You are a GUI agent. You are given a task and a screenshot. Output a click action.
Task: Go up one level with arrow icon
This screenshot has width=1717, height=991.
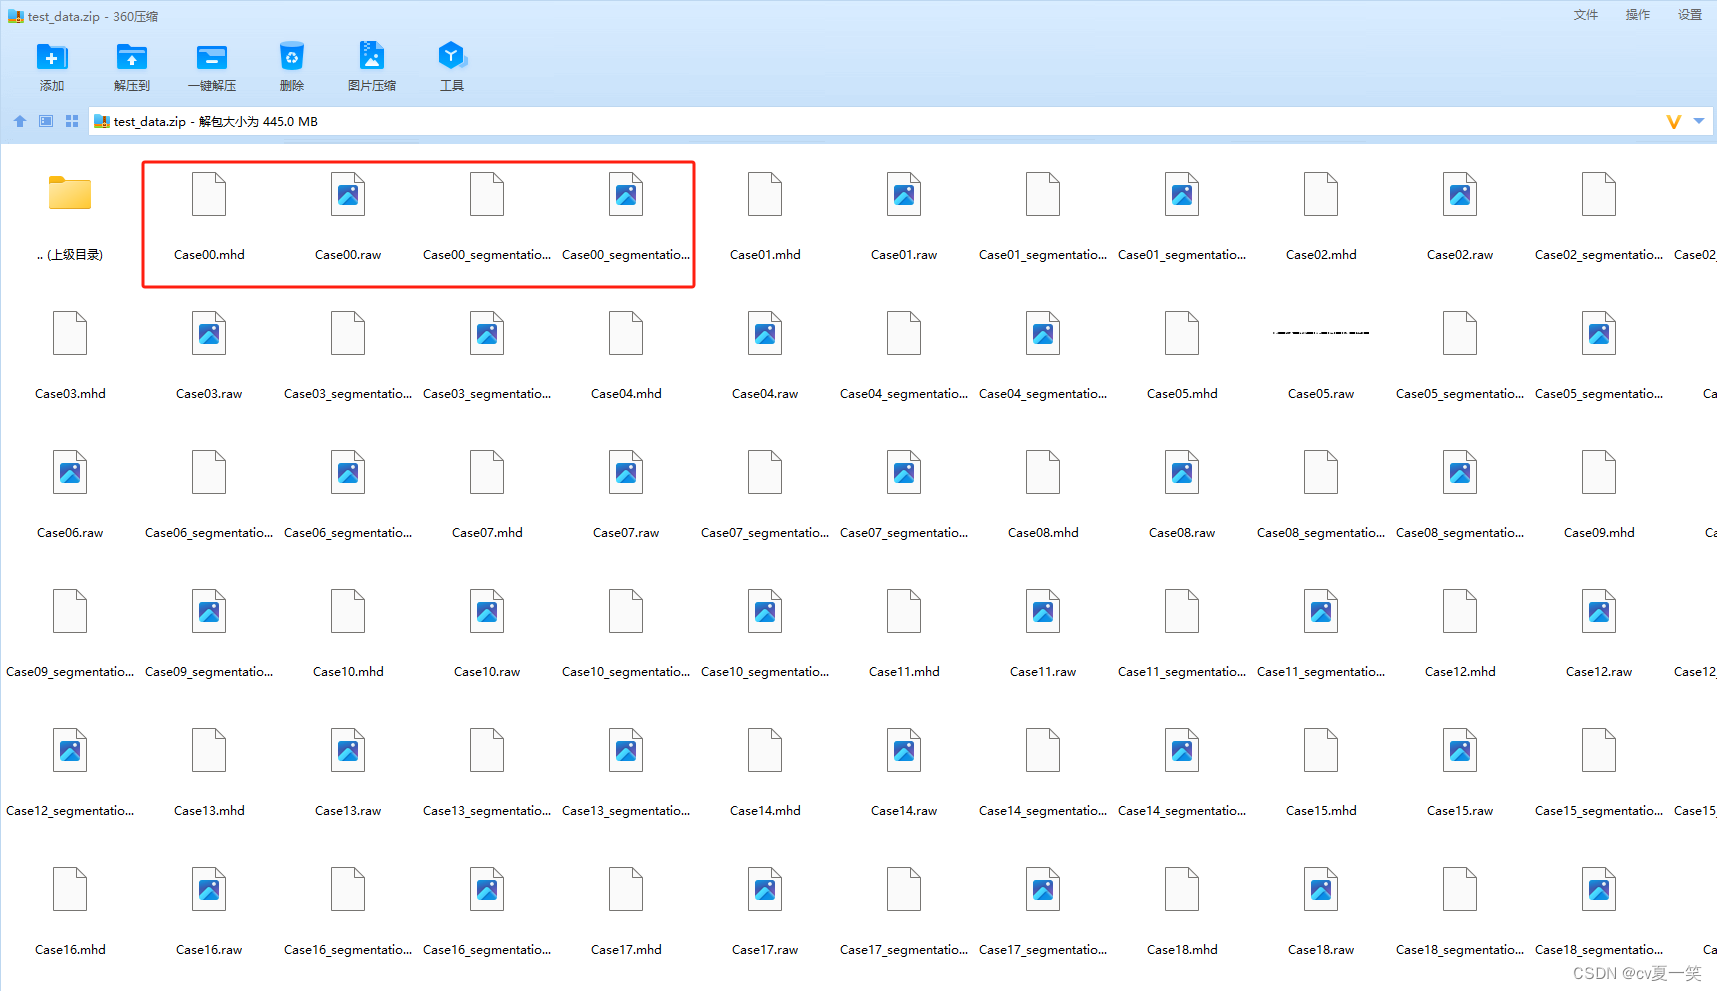coord(20,121)
